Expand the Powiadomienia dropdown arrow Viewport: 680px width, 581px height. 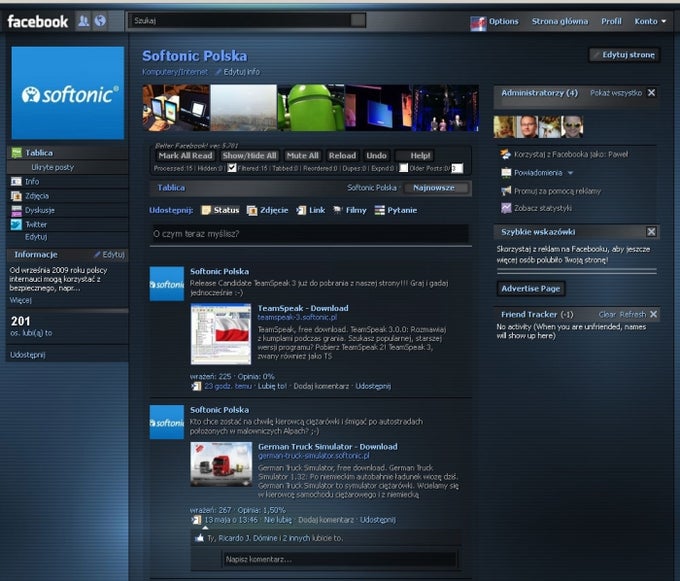(570, 173)
